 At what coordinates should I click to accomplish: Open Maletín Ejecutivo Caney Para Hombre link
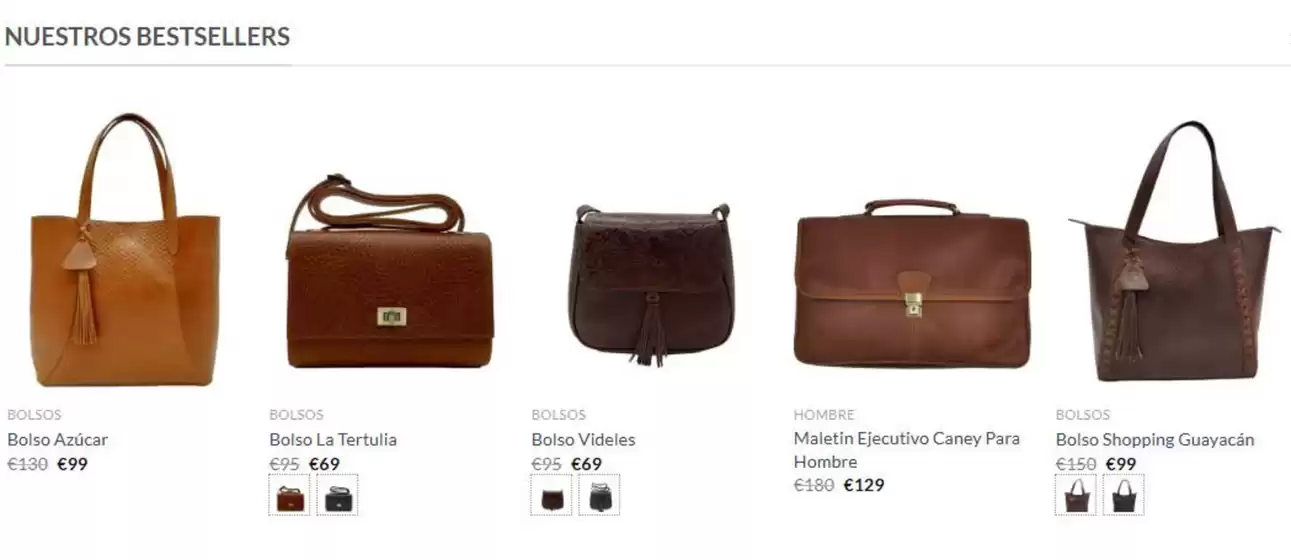[907, 450]
